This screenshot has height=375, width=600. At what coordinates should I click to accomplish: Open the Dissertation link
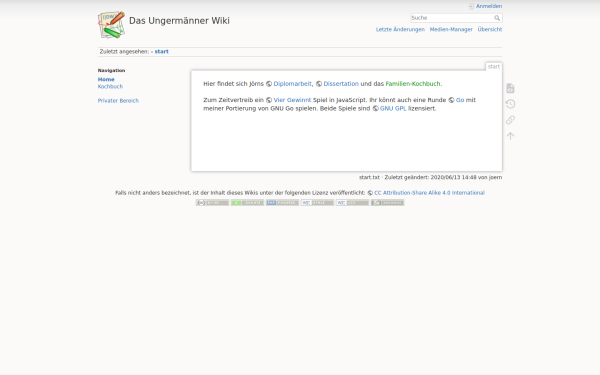[341, 84]
